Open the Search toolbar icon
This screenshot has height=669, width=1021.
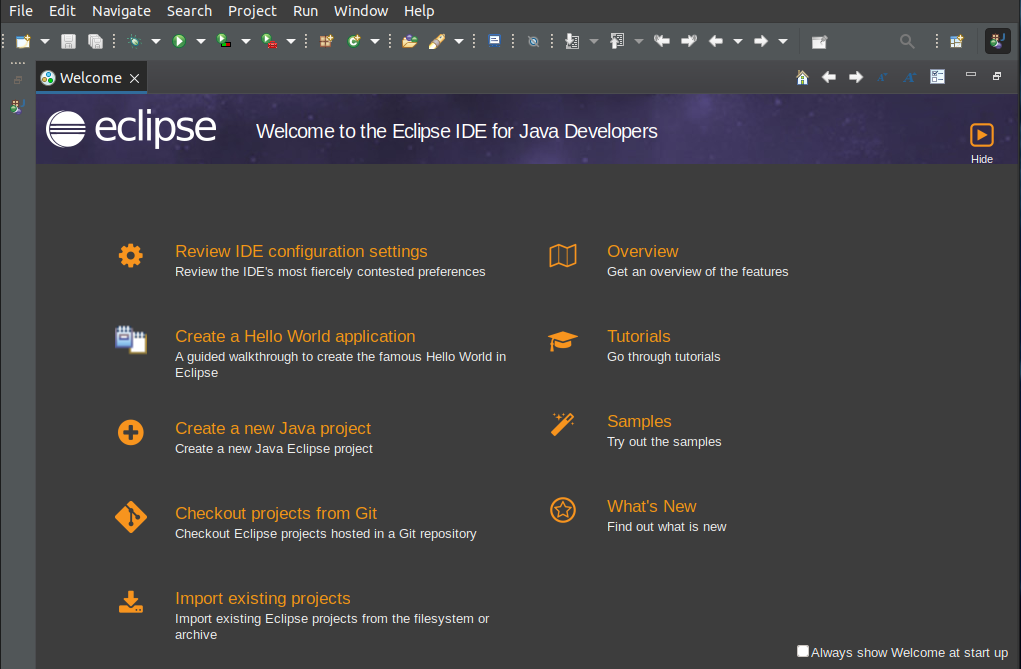point(906,41)
